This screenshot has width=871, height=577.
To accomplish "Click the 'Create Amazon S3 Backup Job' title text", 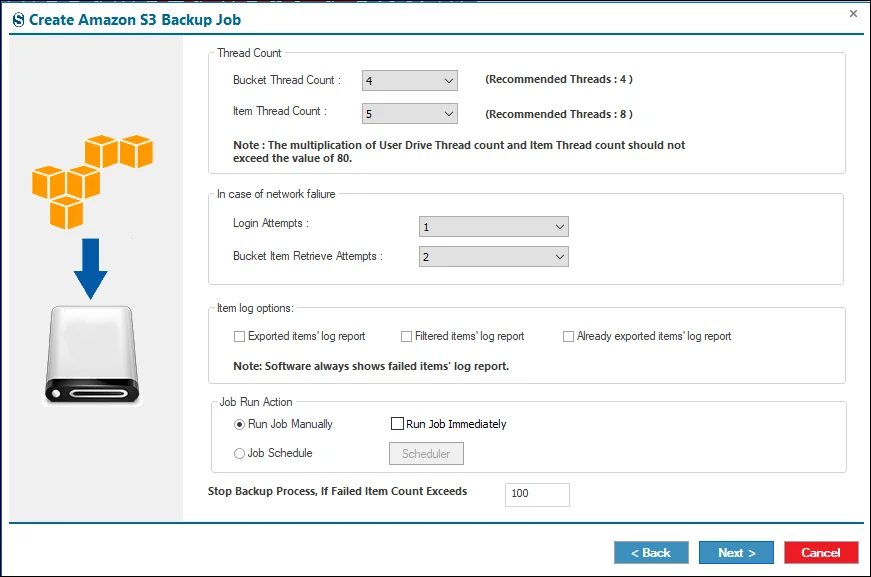I will (x=135, y=20).
